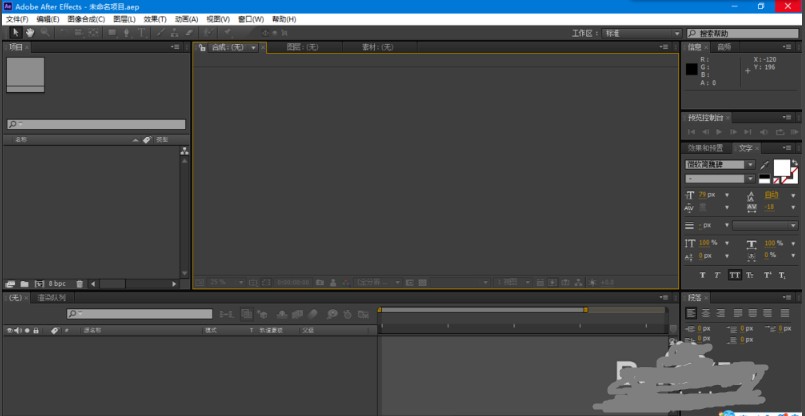This screenshot has height=416, width=805.
Task: Click the trash delete icon in Project panel
Action: [x=80, y=284]
